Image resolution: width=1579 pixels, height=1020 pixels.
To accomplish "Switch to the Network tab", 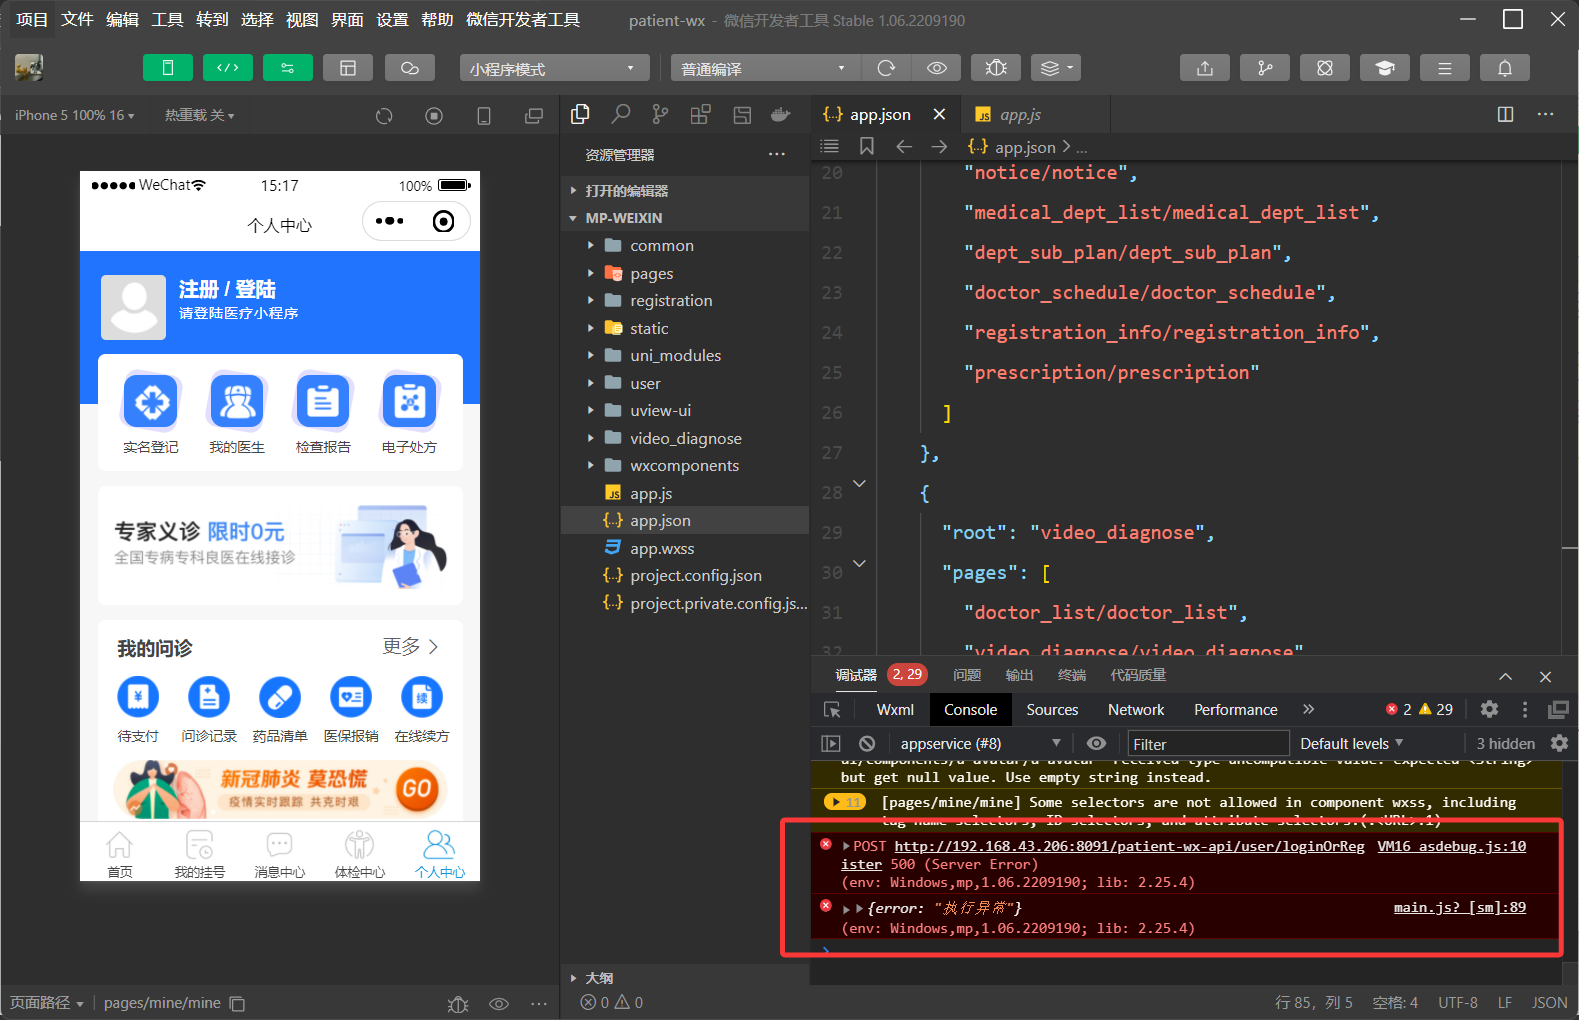I will click(x=1135, y=710).
